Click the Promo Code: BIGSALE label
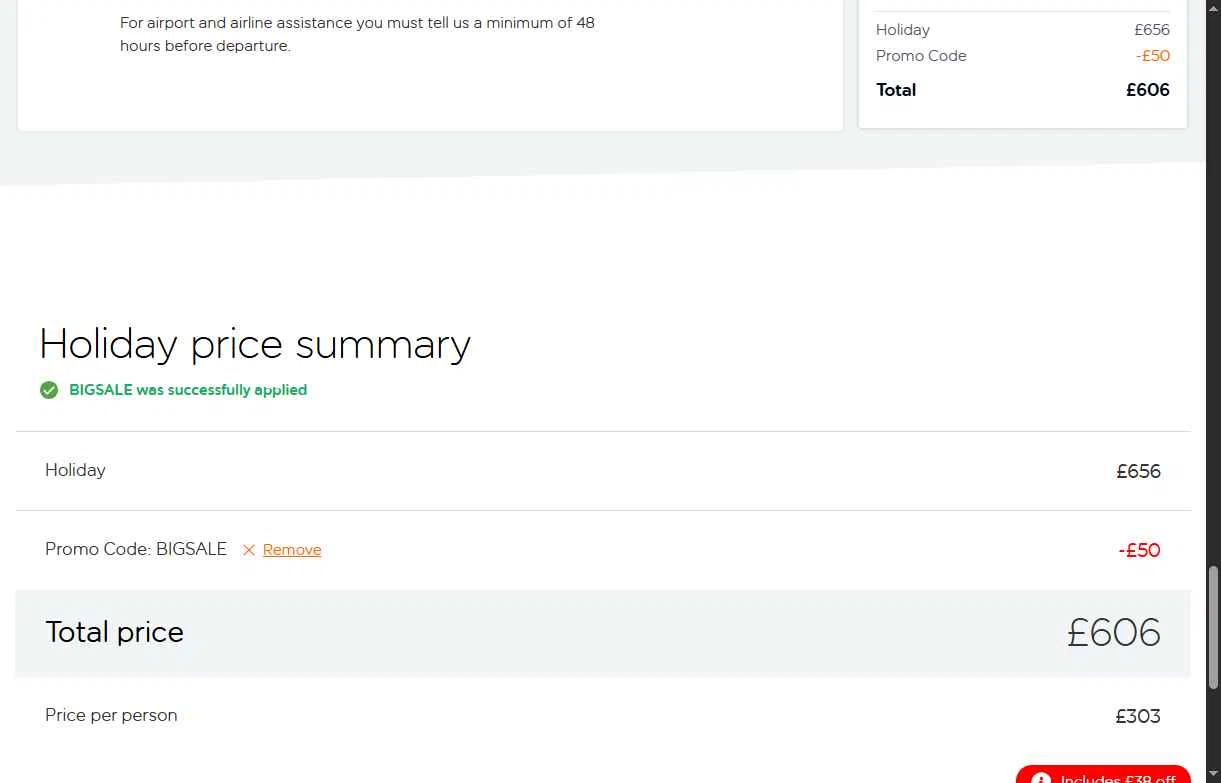Viewport: 1221px width, 783px height. pyautogui.click(x=136, y=549)
